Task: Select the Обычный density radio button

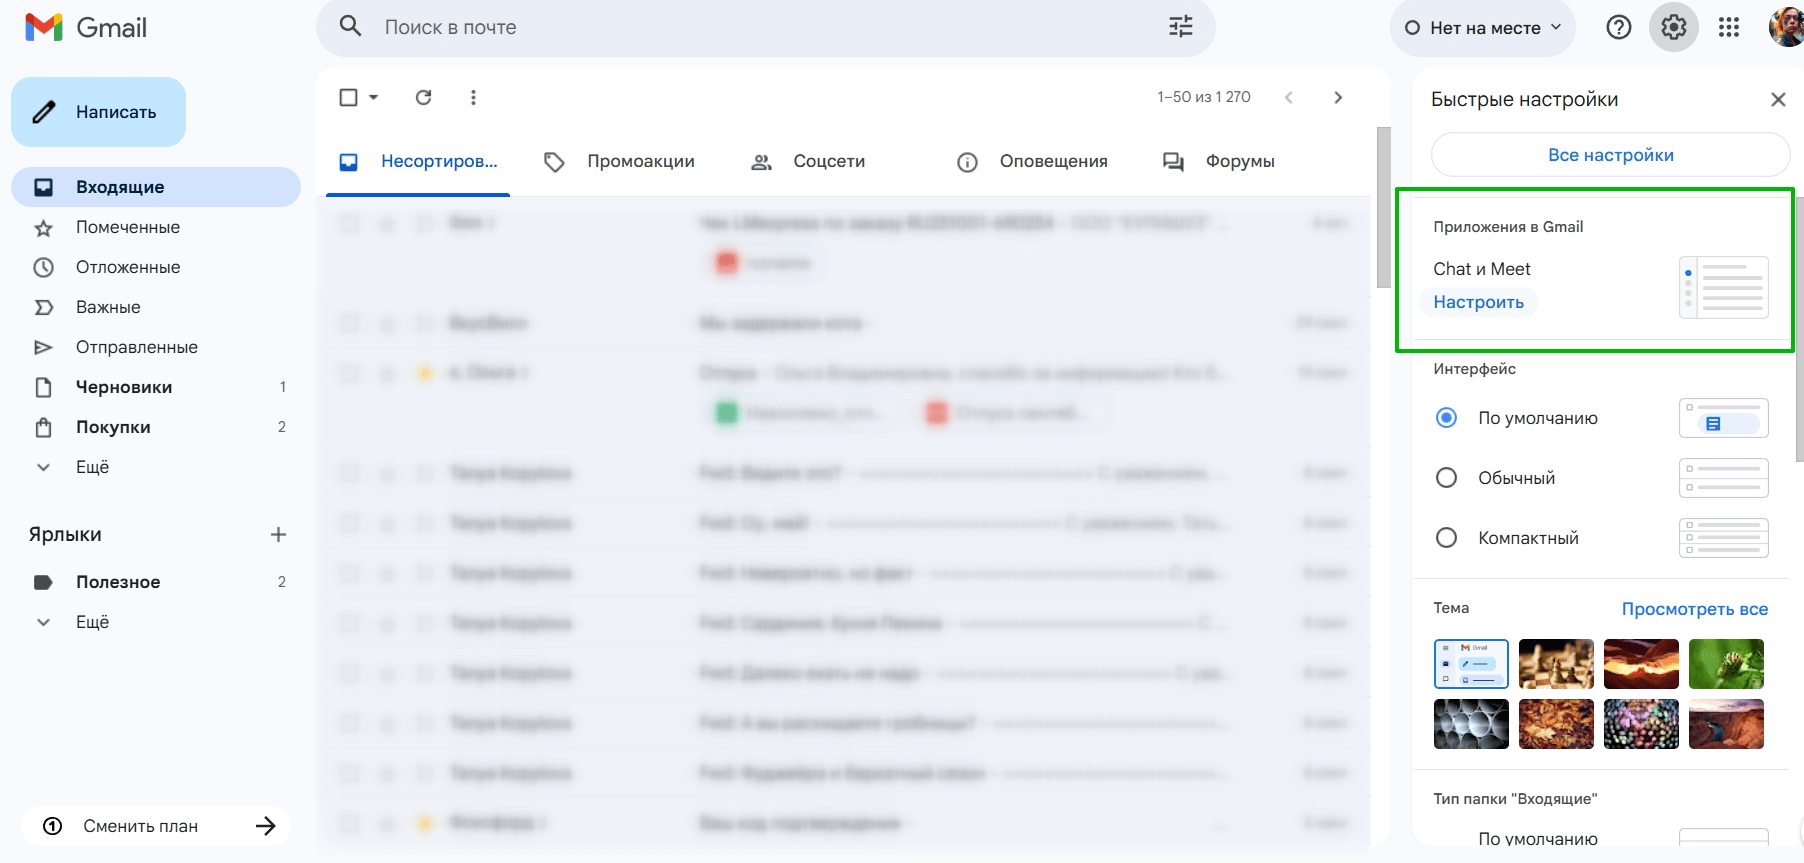Action: click(x=1446, y=478)
